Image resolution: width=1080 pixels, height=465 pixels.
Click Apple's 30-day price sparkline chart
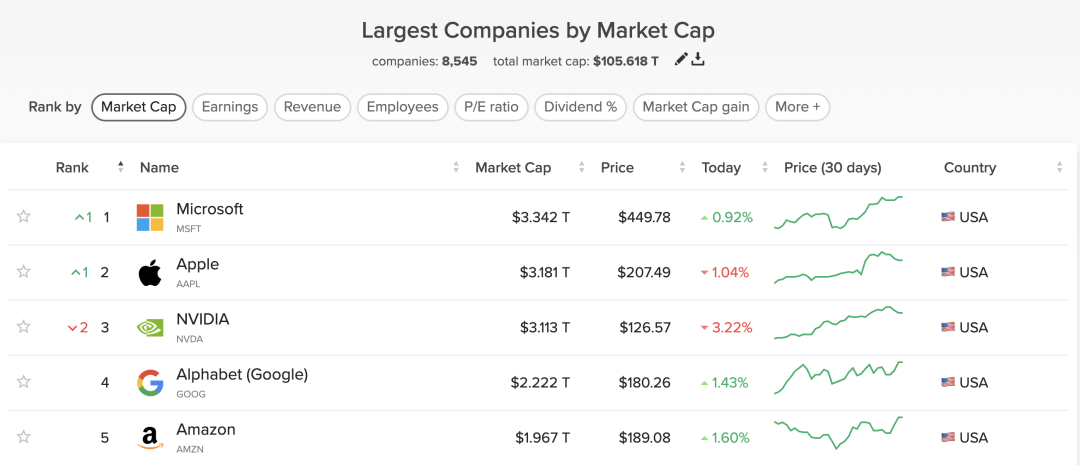pos(839,268)
